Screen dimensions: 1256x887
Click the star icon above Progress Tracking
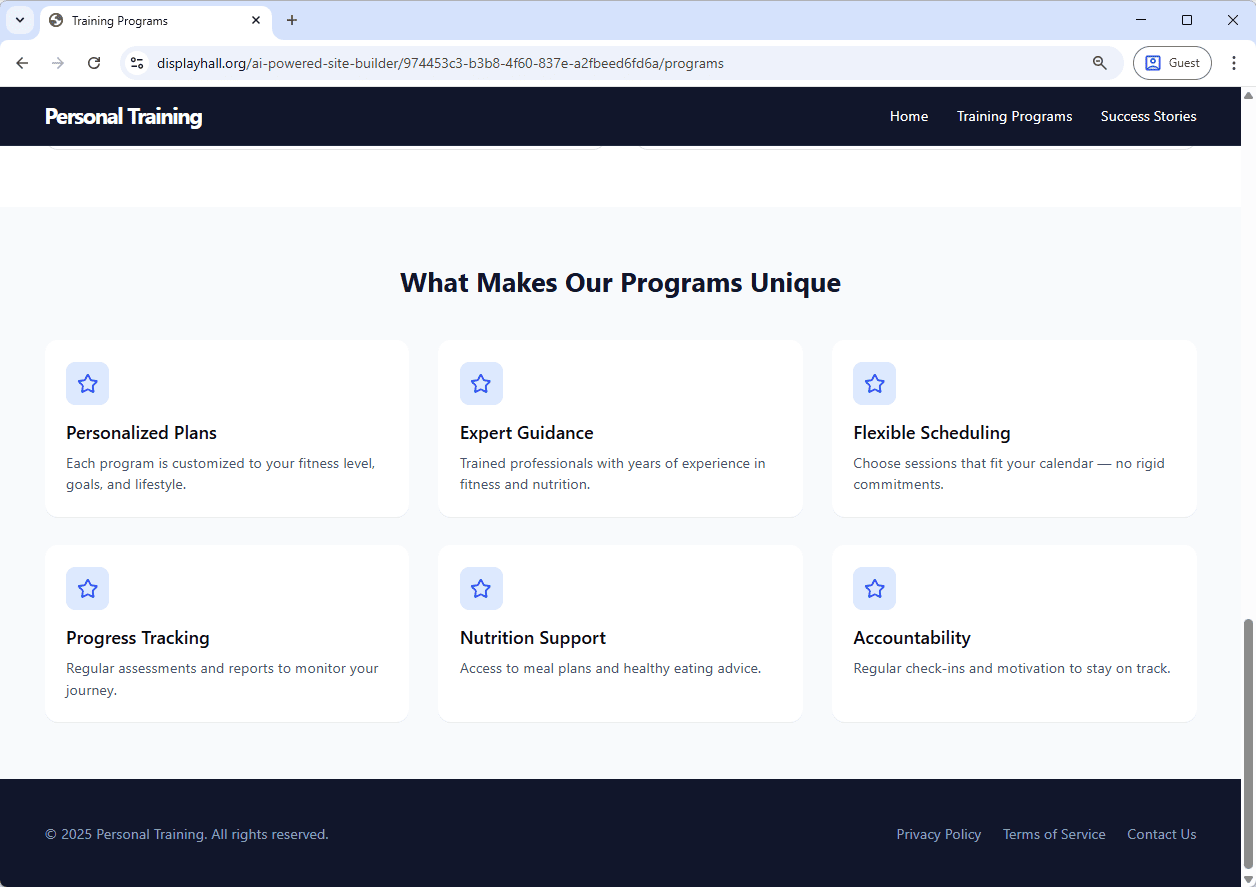[87, 588]
